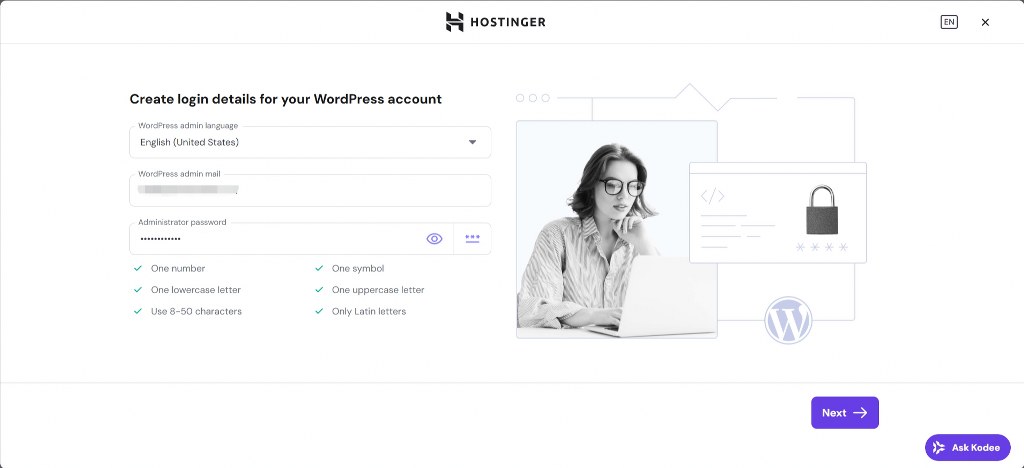Click the 'One symbol' requirement text
This screenshot has height=468, width=1024.
(358, 268)
